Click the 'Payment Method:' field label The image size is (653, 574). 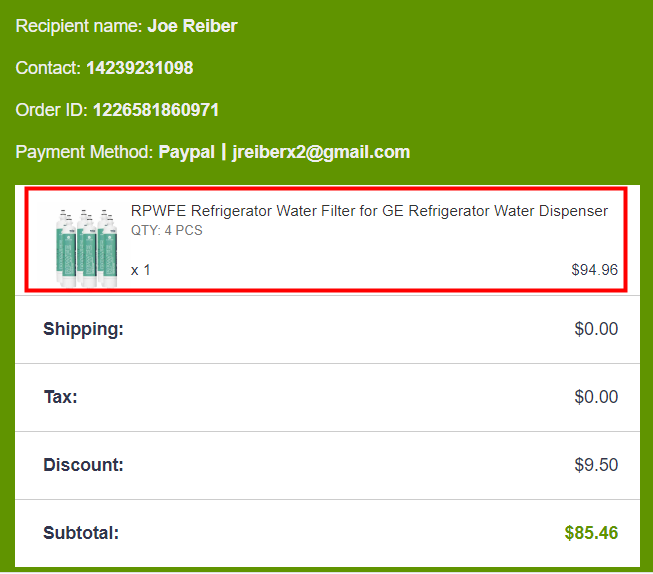[85, 152]
